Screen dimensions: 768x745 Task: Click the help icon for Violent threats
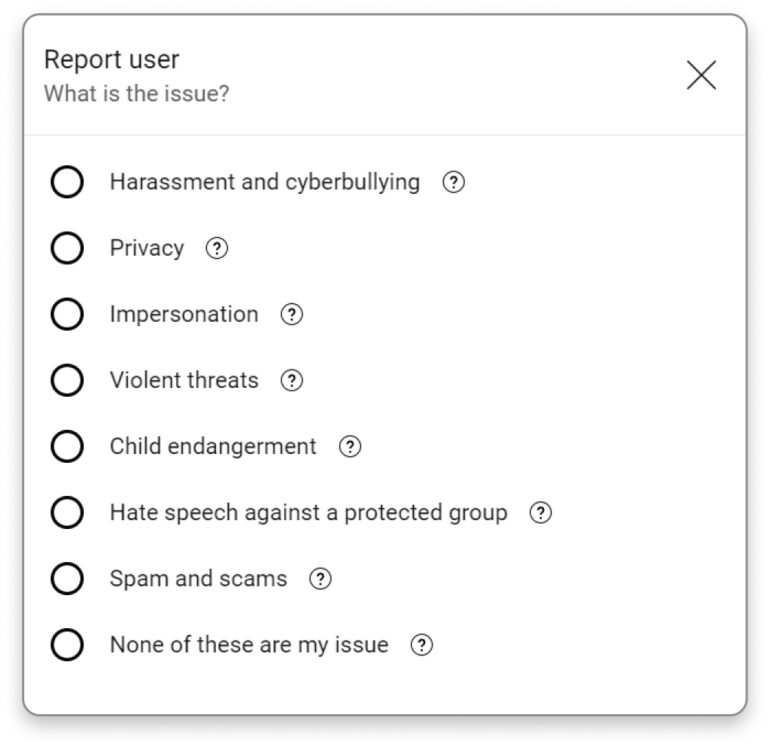pyautogui.click(x=291, y=380)
